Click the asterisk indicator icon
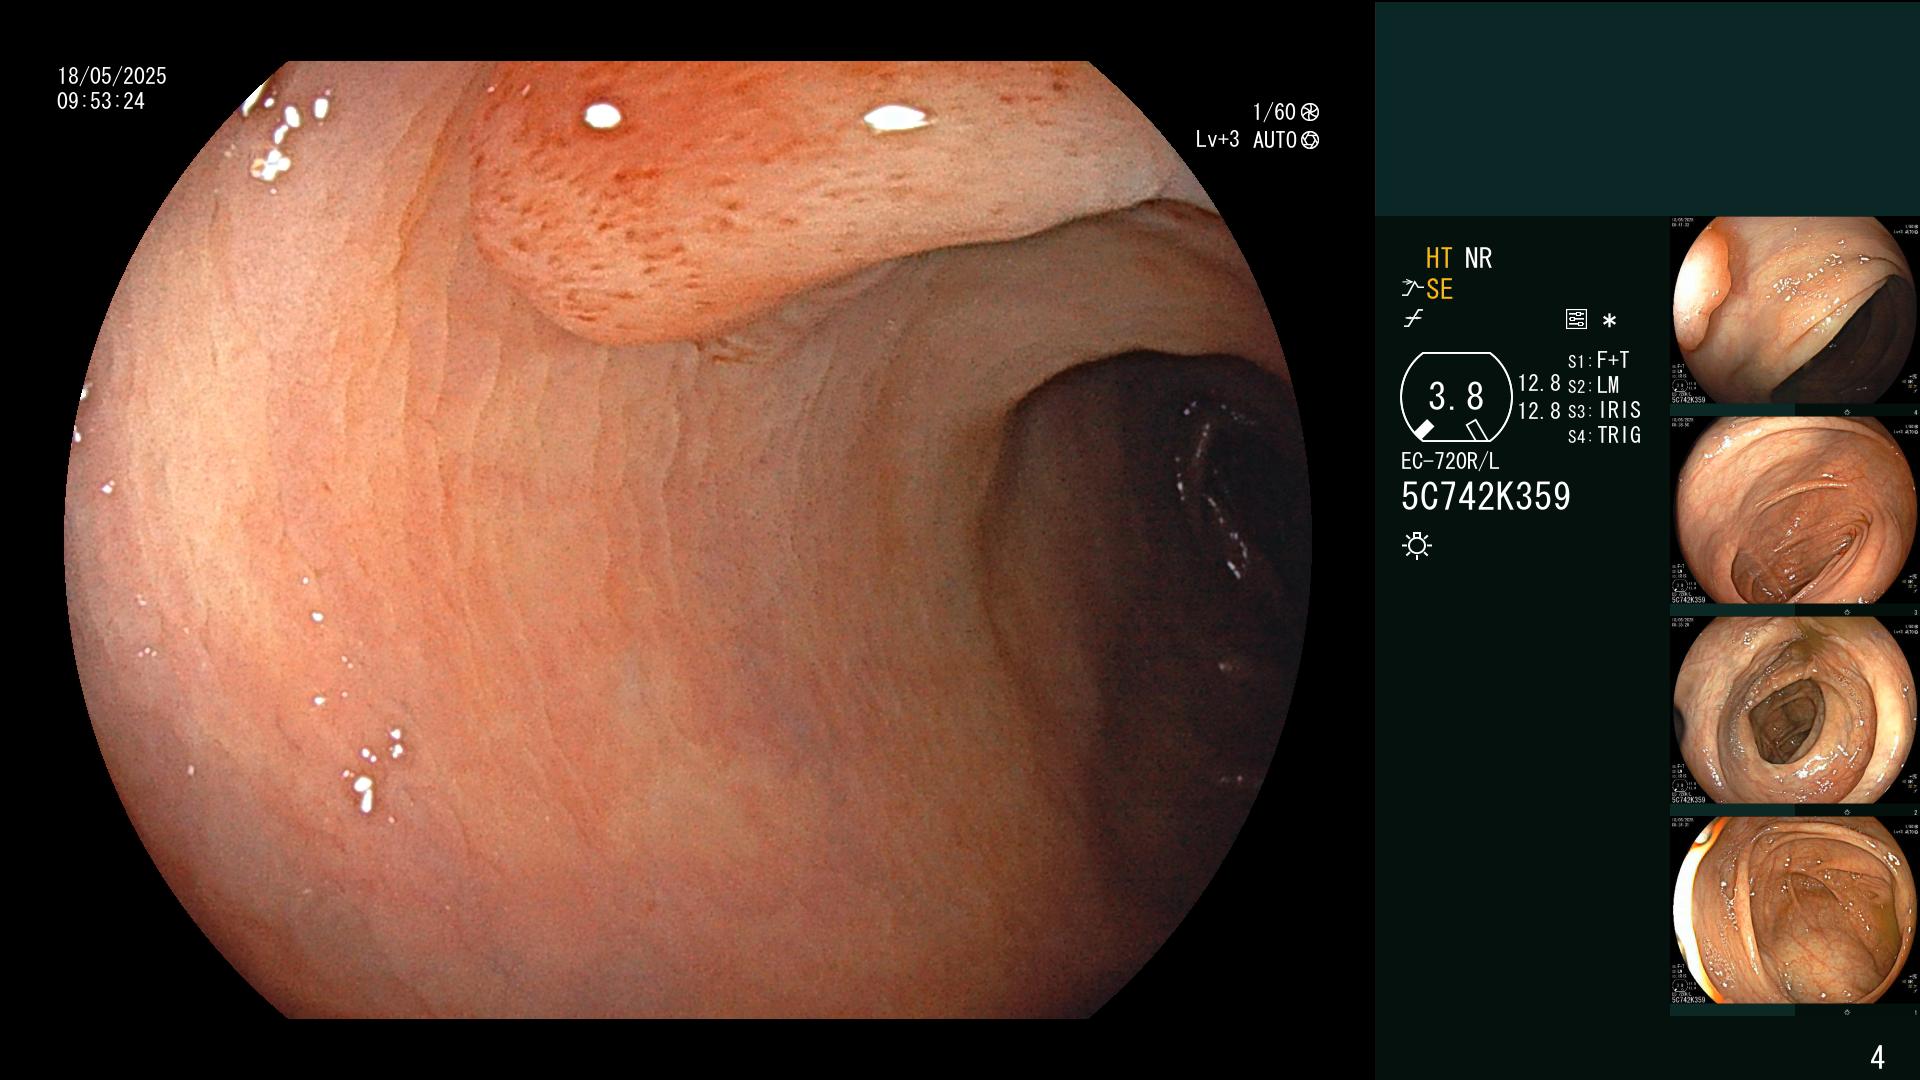1920x1080 pixels. coord(1609,320)
